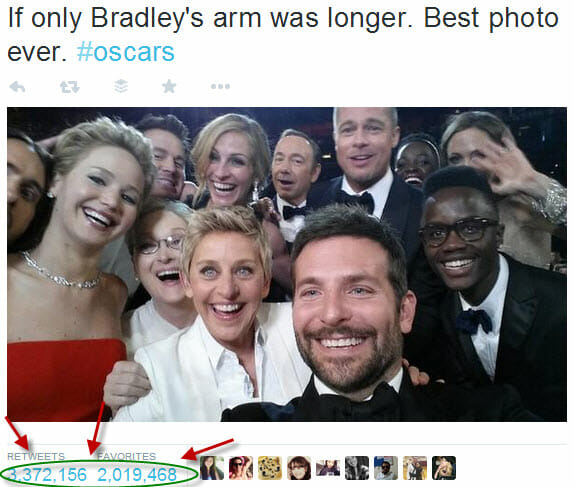Click the last dark avatar with blonde hair
Viewport: 574px width, 487px height.
444,468
